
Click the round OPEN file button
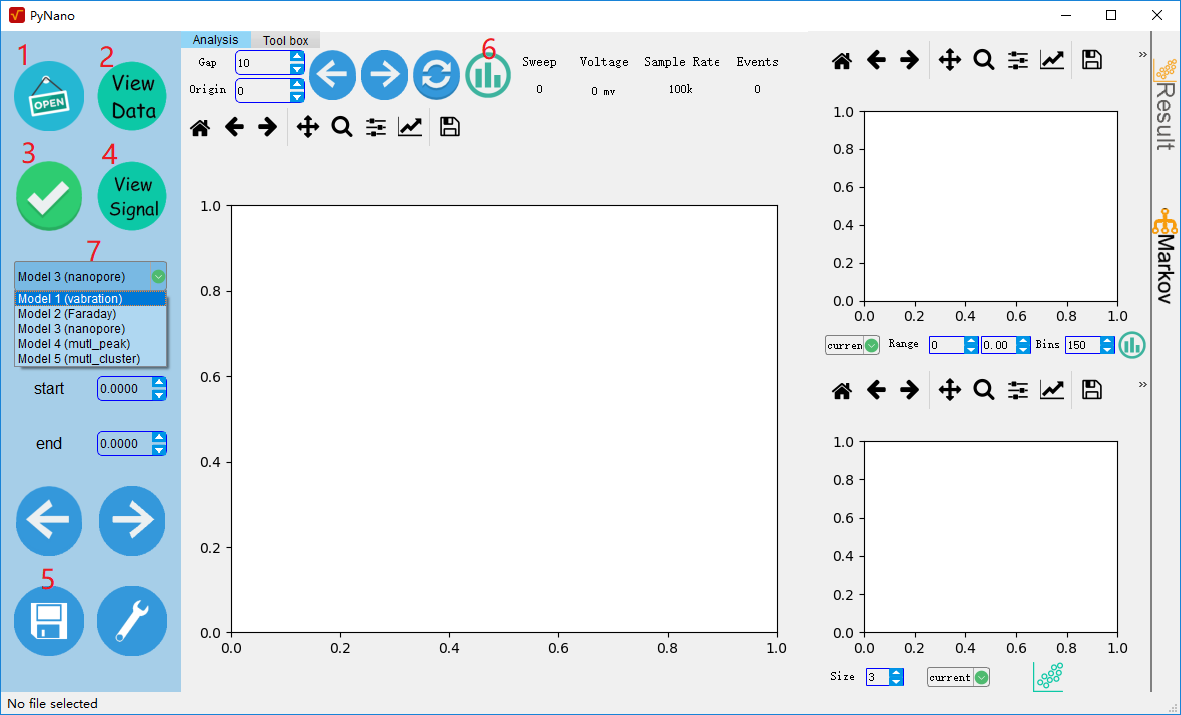click(49, 96)
